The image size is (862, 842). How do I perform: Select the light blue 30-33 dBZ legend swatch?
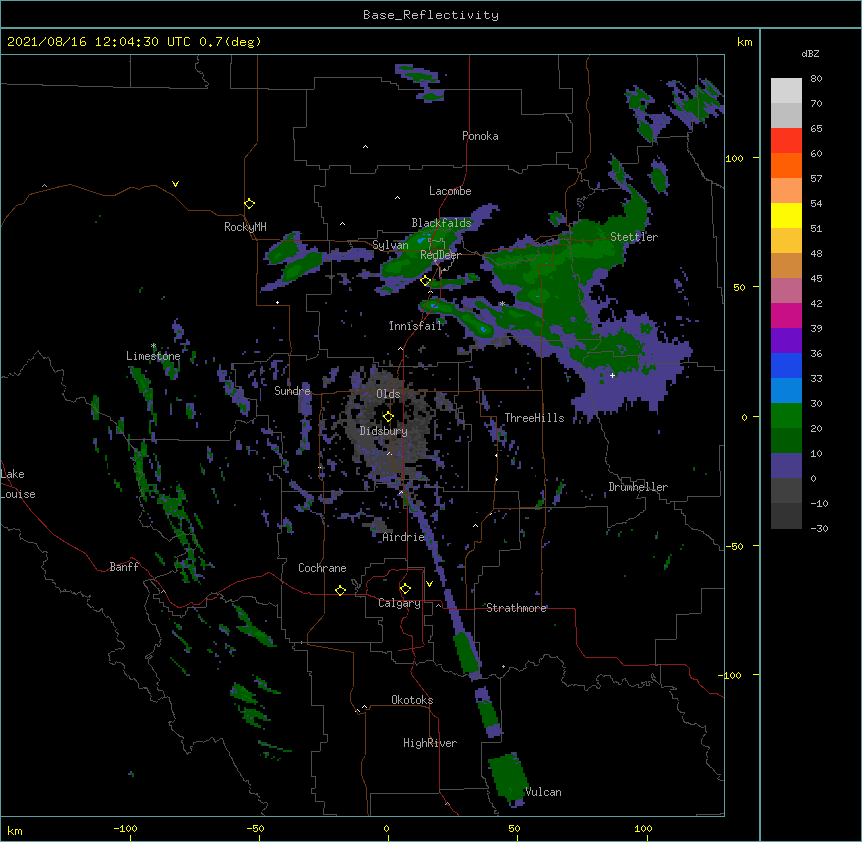(x=786, y=391)
